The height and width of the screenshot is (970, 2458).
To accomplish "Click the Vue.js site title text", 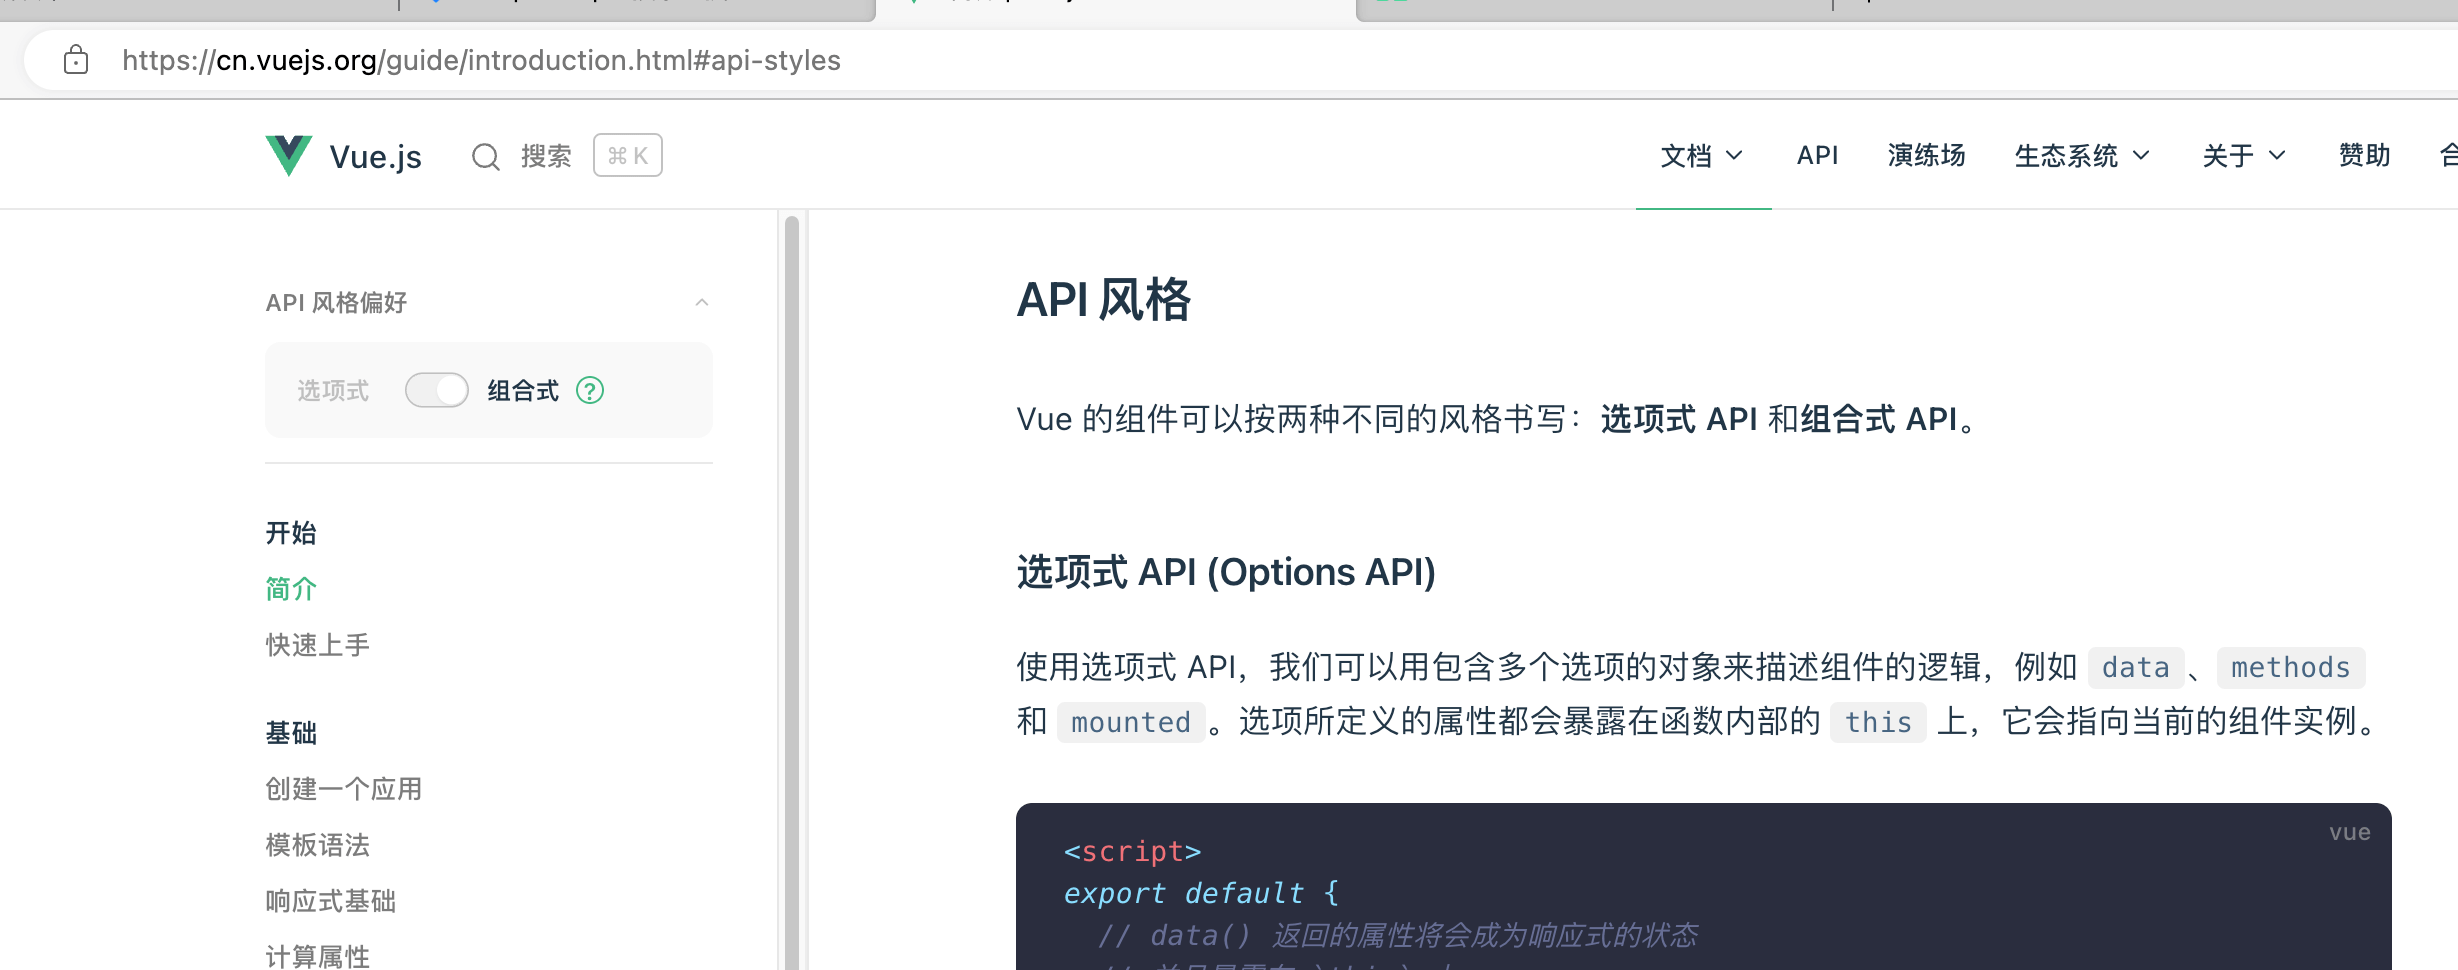I will coord(376,157).
